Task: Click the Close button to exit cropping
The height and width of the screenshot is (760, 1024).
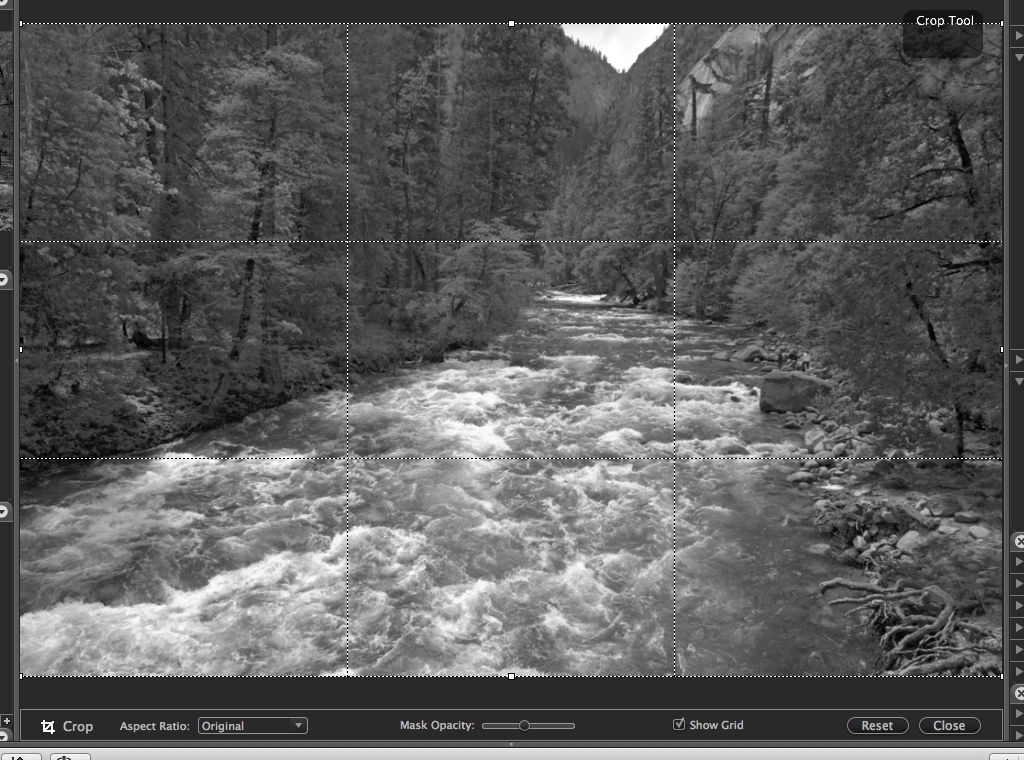Action: tap(949, 726)
